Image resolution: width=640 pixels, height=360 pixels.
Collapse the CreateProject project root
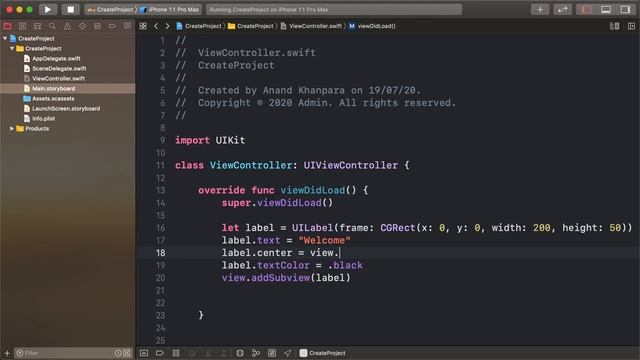click(x=5, y=38)
